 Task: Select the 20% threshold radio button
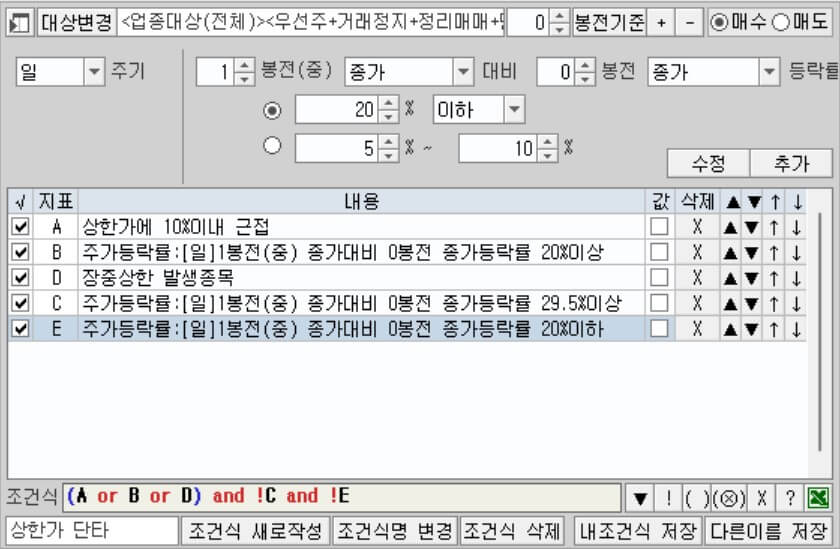coord(272,110)
